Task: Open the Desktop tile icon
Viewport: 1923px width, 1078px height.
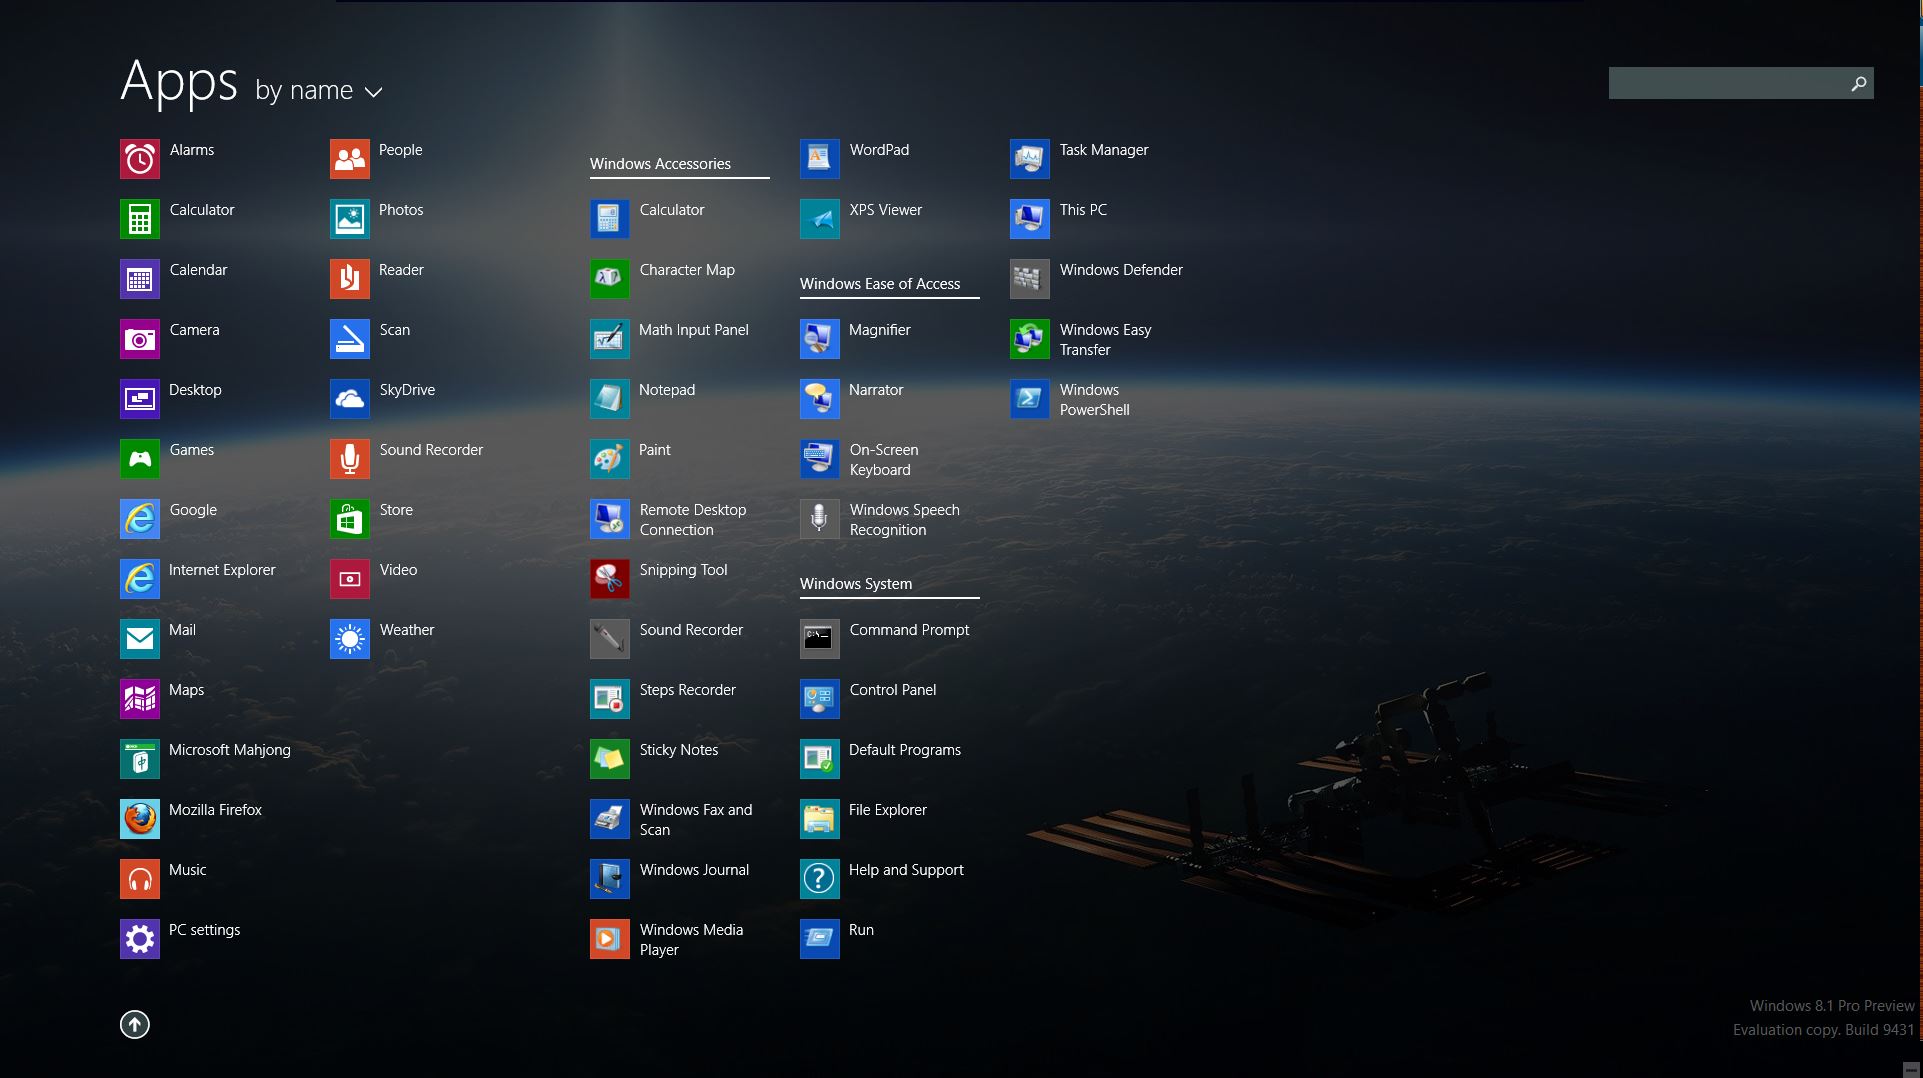Action: pyautogui.click(x=140, y=399)
